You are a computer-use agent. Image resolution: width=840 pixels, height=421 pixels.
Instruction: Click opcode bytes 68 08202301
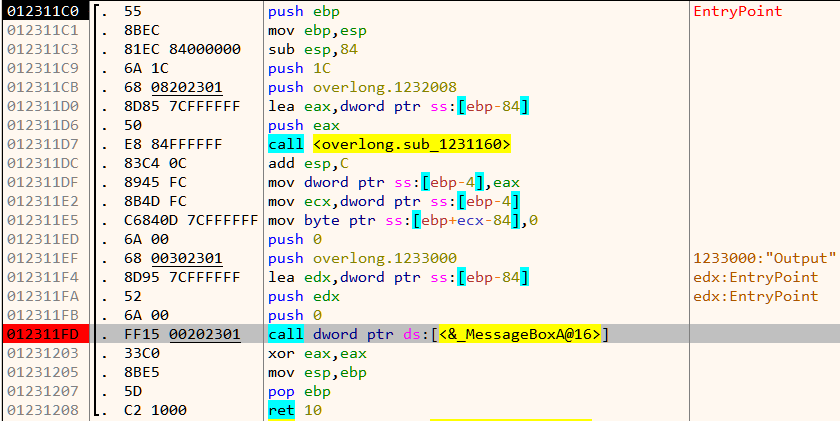tap(173, 87)
